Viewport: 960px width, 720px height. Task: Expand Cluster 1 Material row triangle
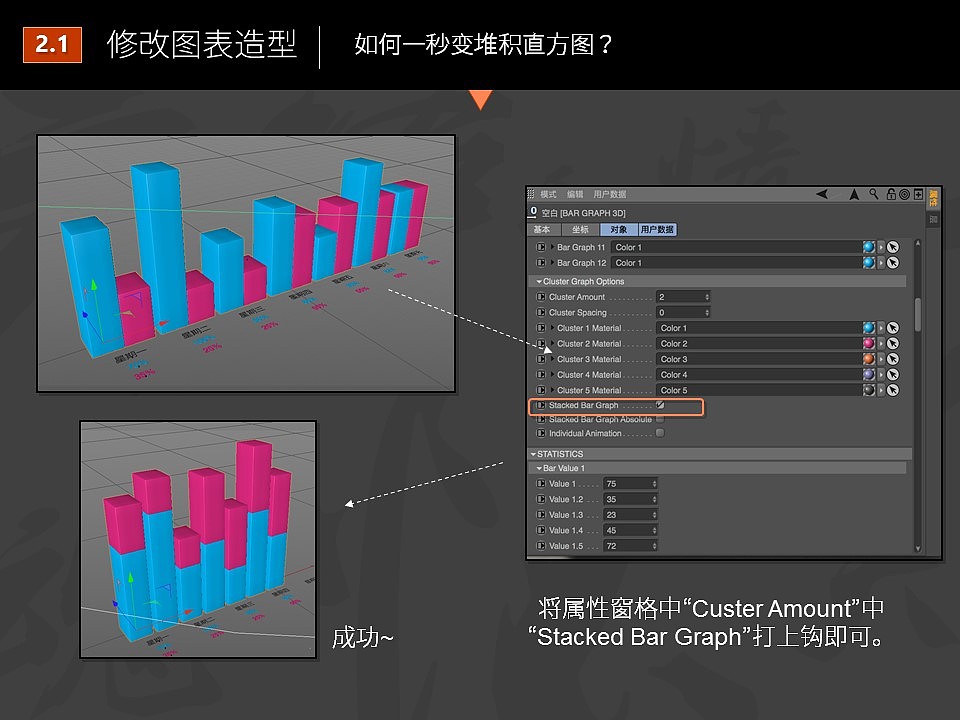click(x=552, y=328)
